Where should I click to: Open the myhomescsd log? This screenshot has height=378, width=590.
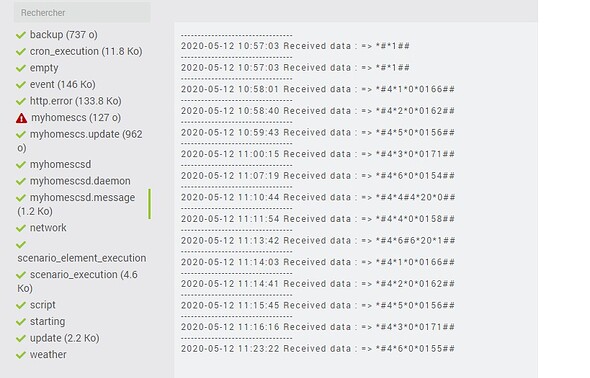[x=60, y=164]
